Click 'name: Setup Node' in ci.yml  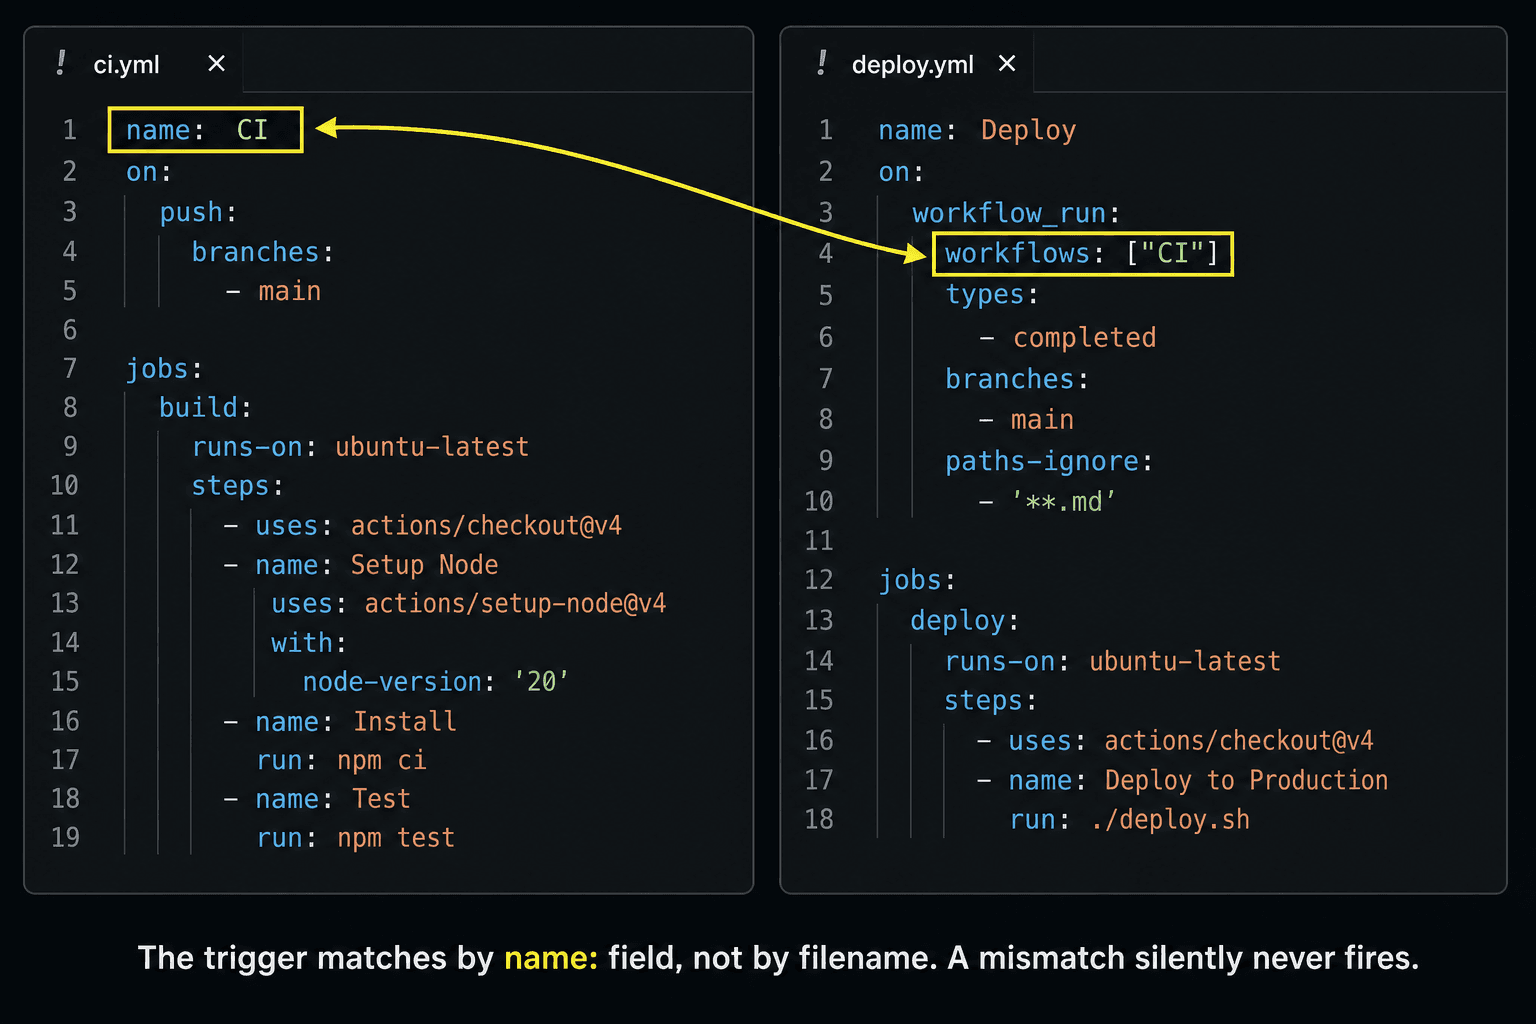point(376,564)
